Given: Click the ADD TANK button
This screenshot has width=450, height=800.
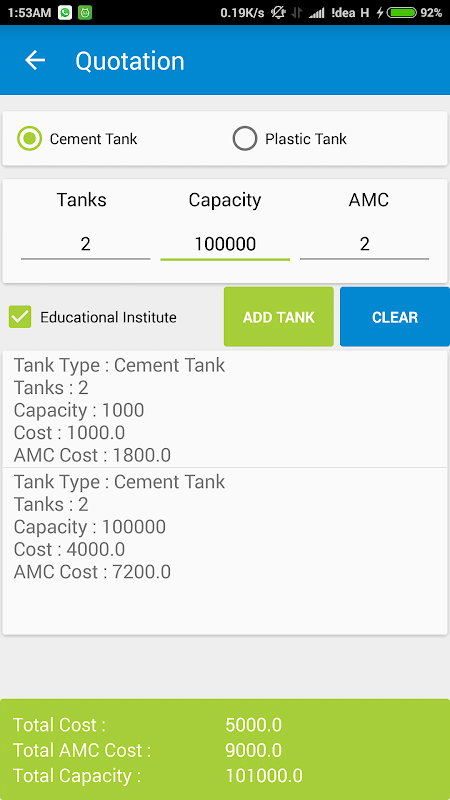Looking at the screenshot, I should (x=279, y=317).
